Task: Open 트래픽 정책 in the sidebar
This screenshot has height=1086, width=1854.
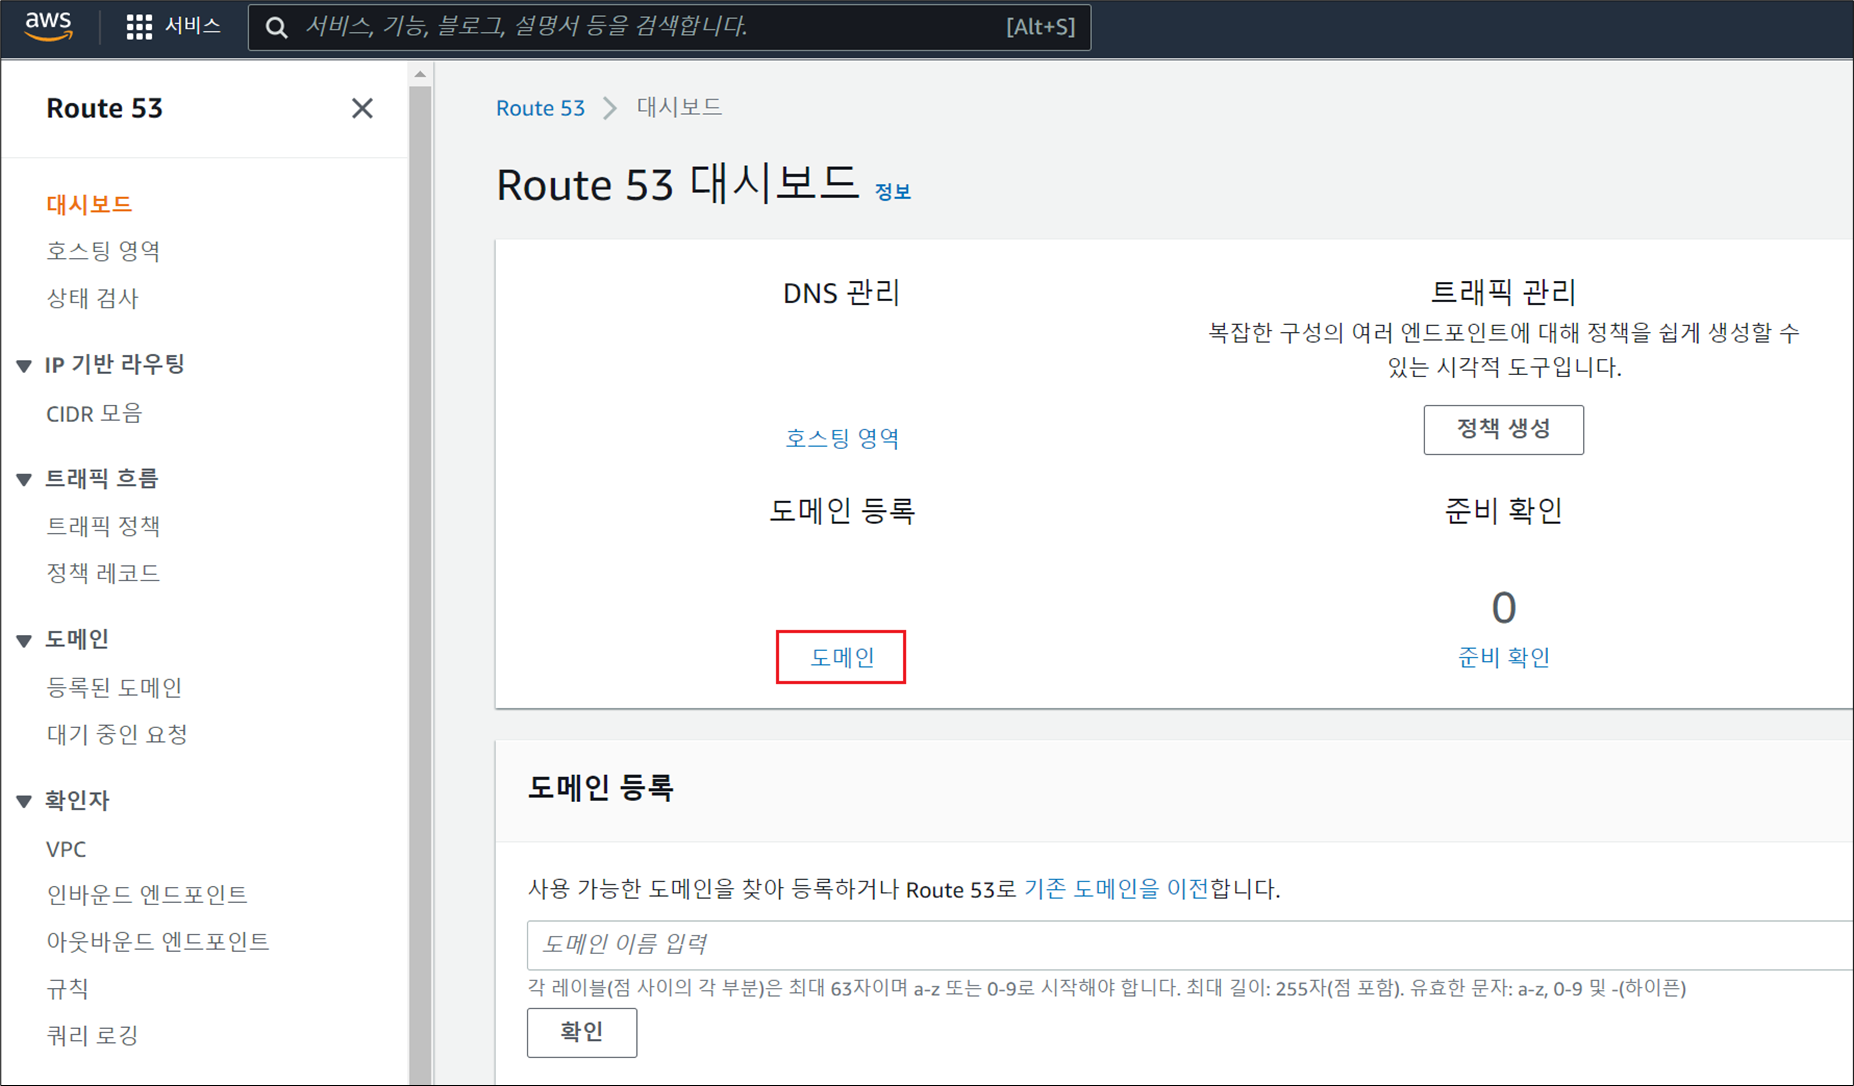Action: (103, 526)
